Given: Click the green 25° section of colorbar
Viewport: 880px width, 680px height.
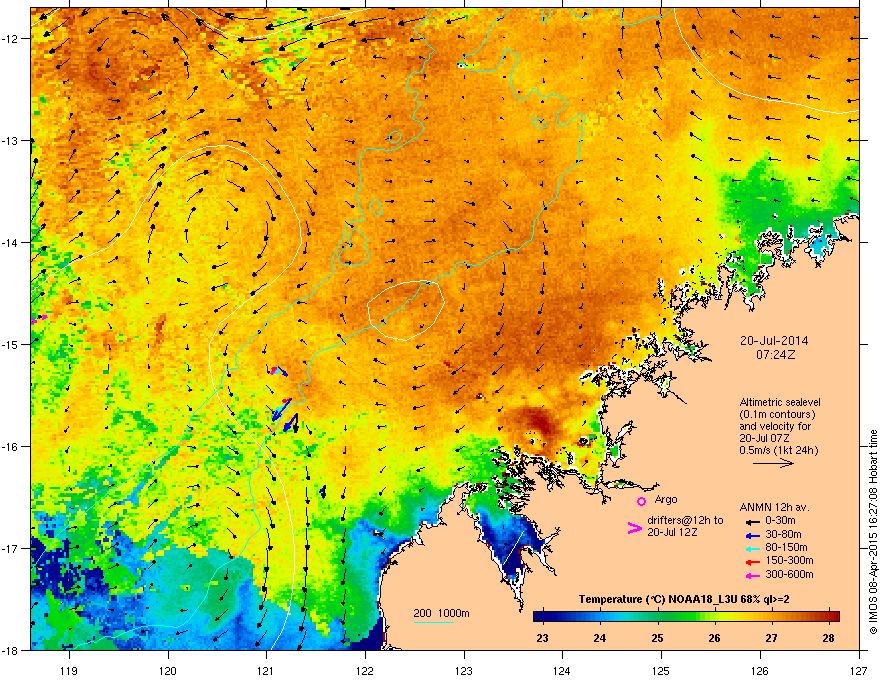Looking at the screenshot, I should [658, 617].
